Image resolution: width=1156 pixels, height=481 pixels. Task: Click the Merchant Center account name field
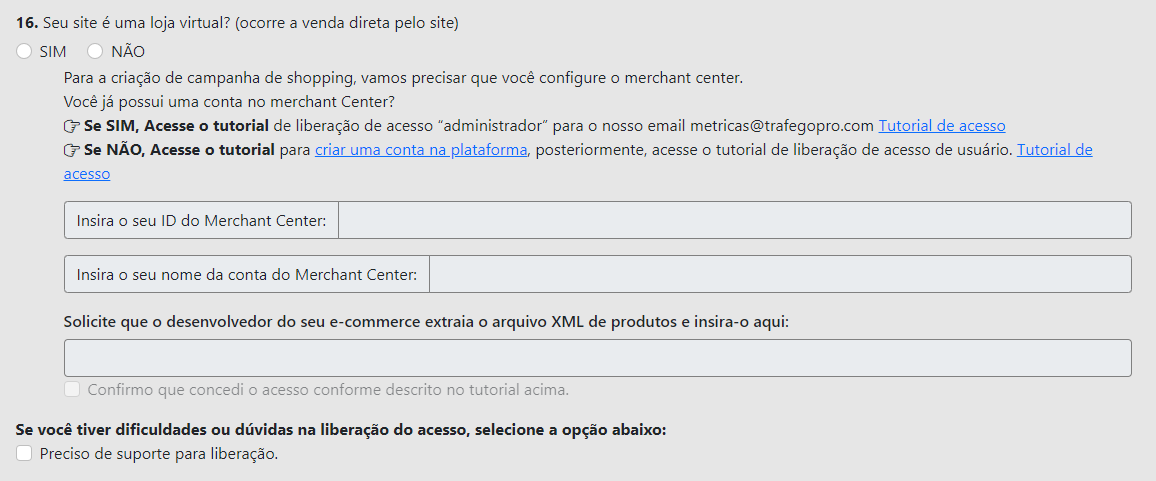pos(780,274)
